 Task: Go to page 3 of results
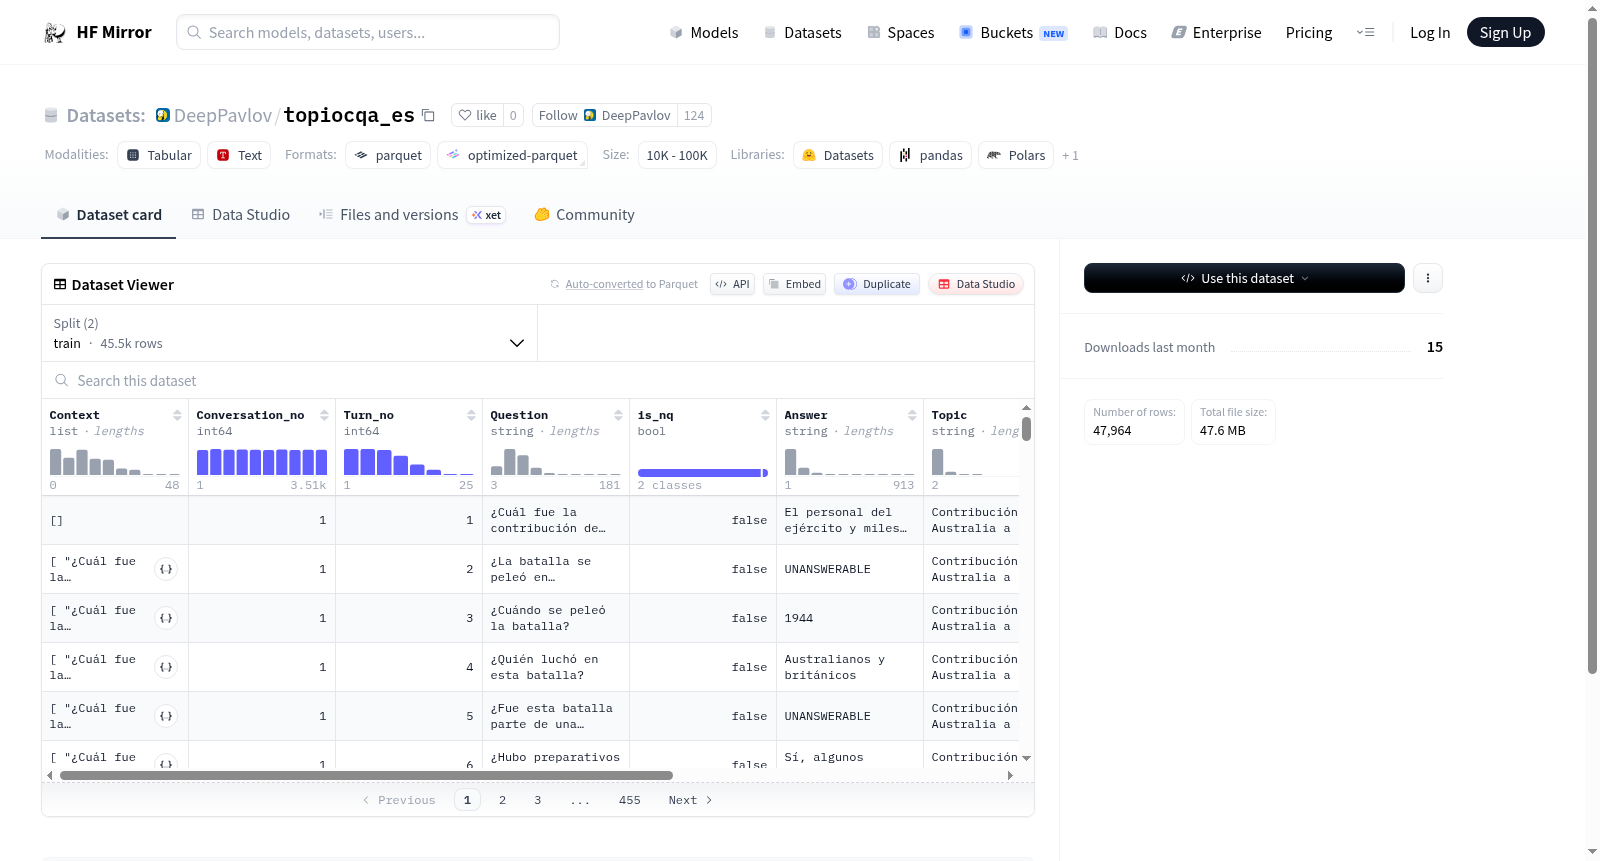537,800
